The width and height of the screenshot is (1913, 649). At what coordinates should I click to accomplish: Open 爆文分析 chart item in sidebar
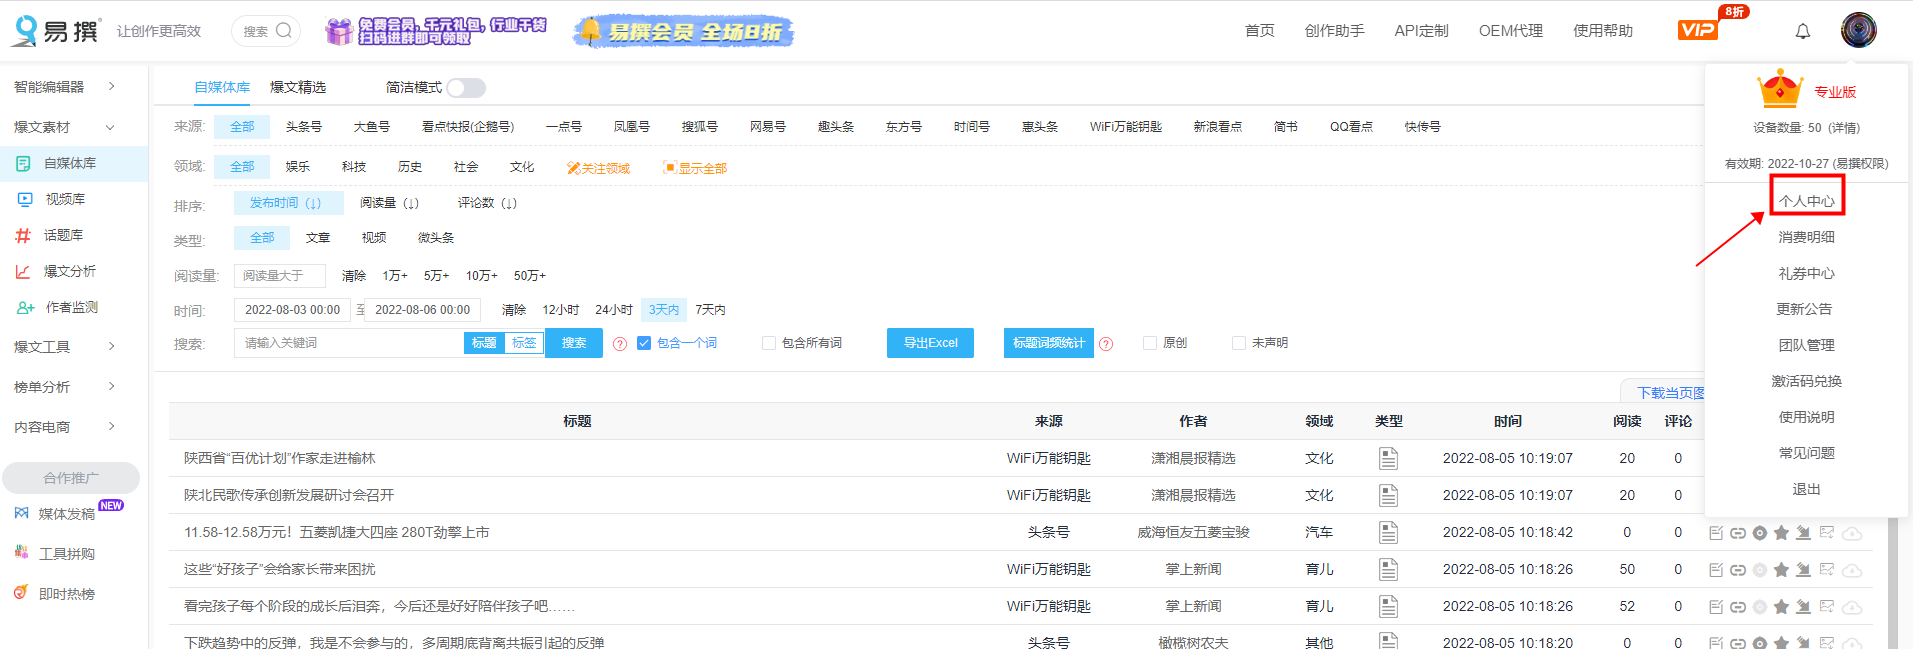[x=69, y=271]
